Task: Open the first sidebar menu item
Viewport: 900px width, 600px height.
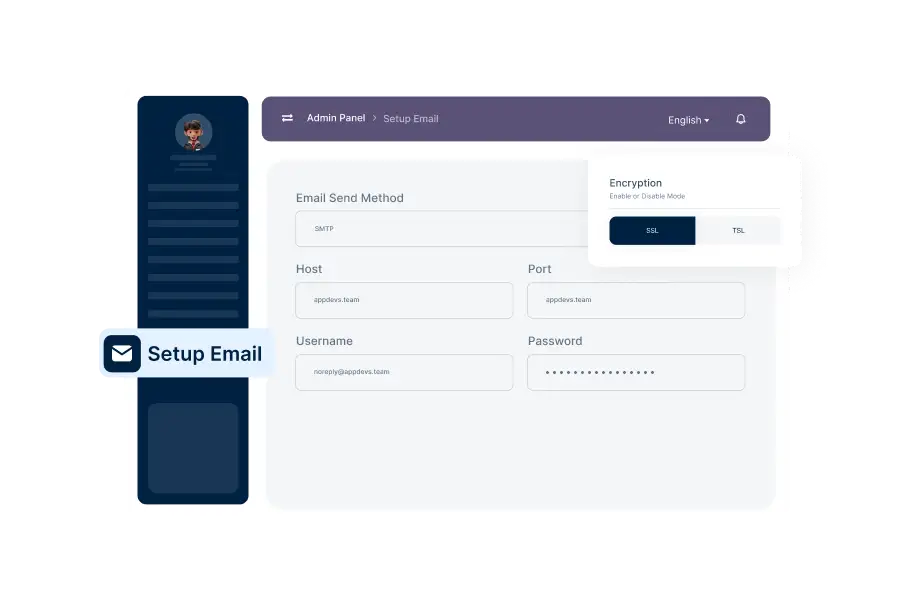Action: (193, 187)
